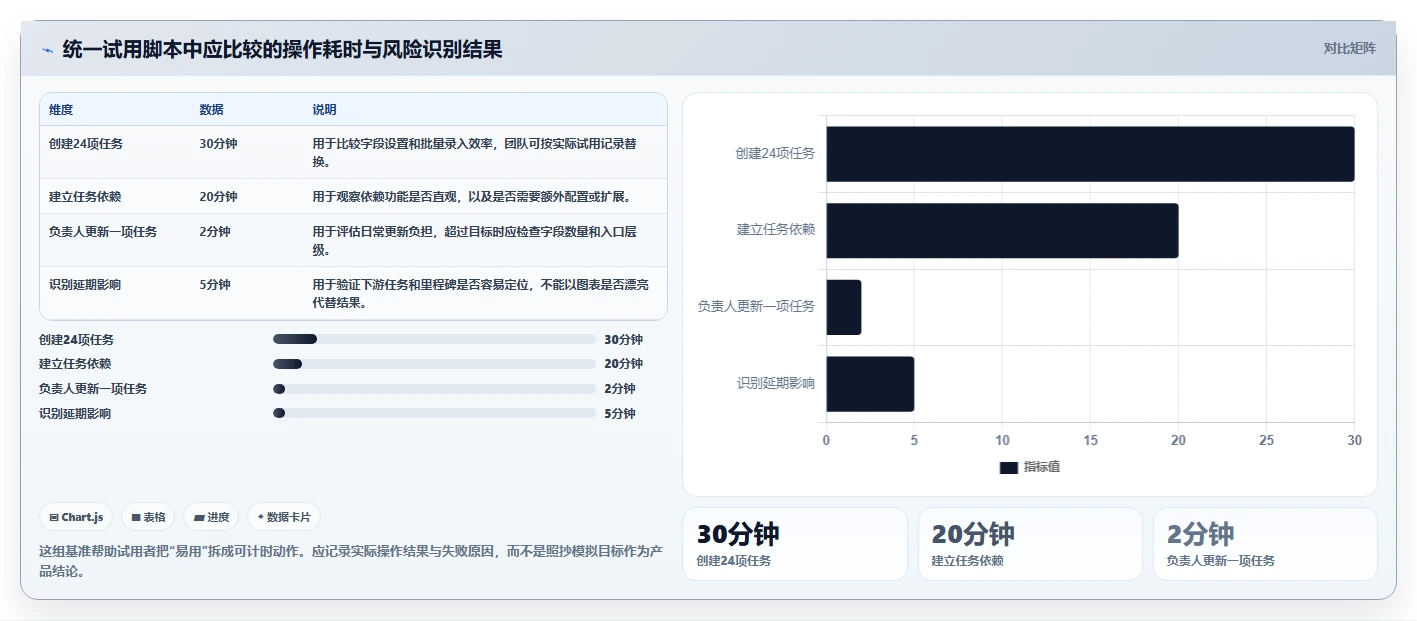Click the 维度 column header
The width and height of the screenshot is (1417, 621).
[61, 110]
